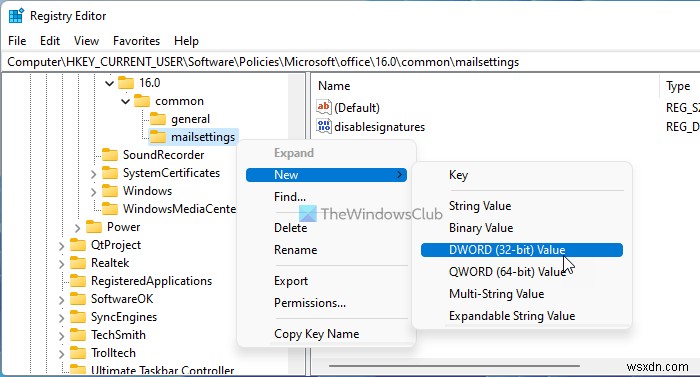Expand the Power key
This screenshot has width=700, height=377.
[x=77, y=228]
